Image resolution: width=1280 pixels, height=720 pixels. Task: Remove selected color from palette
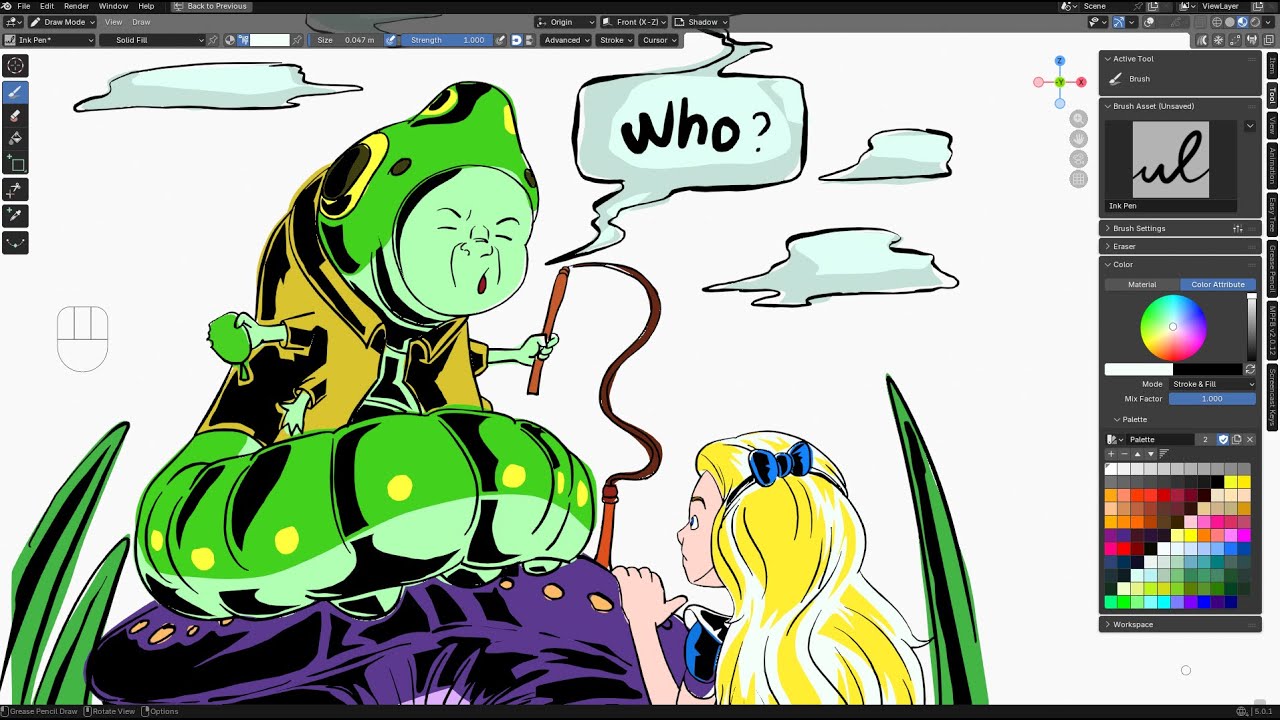1124,454
